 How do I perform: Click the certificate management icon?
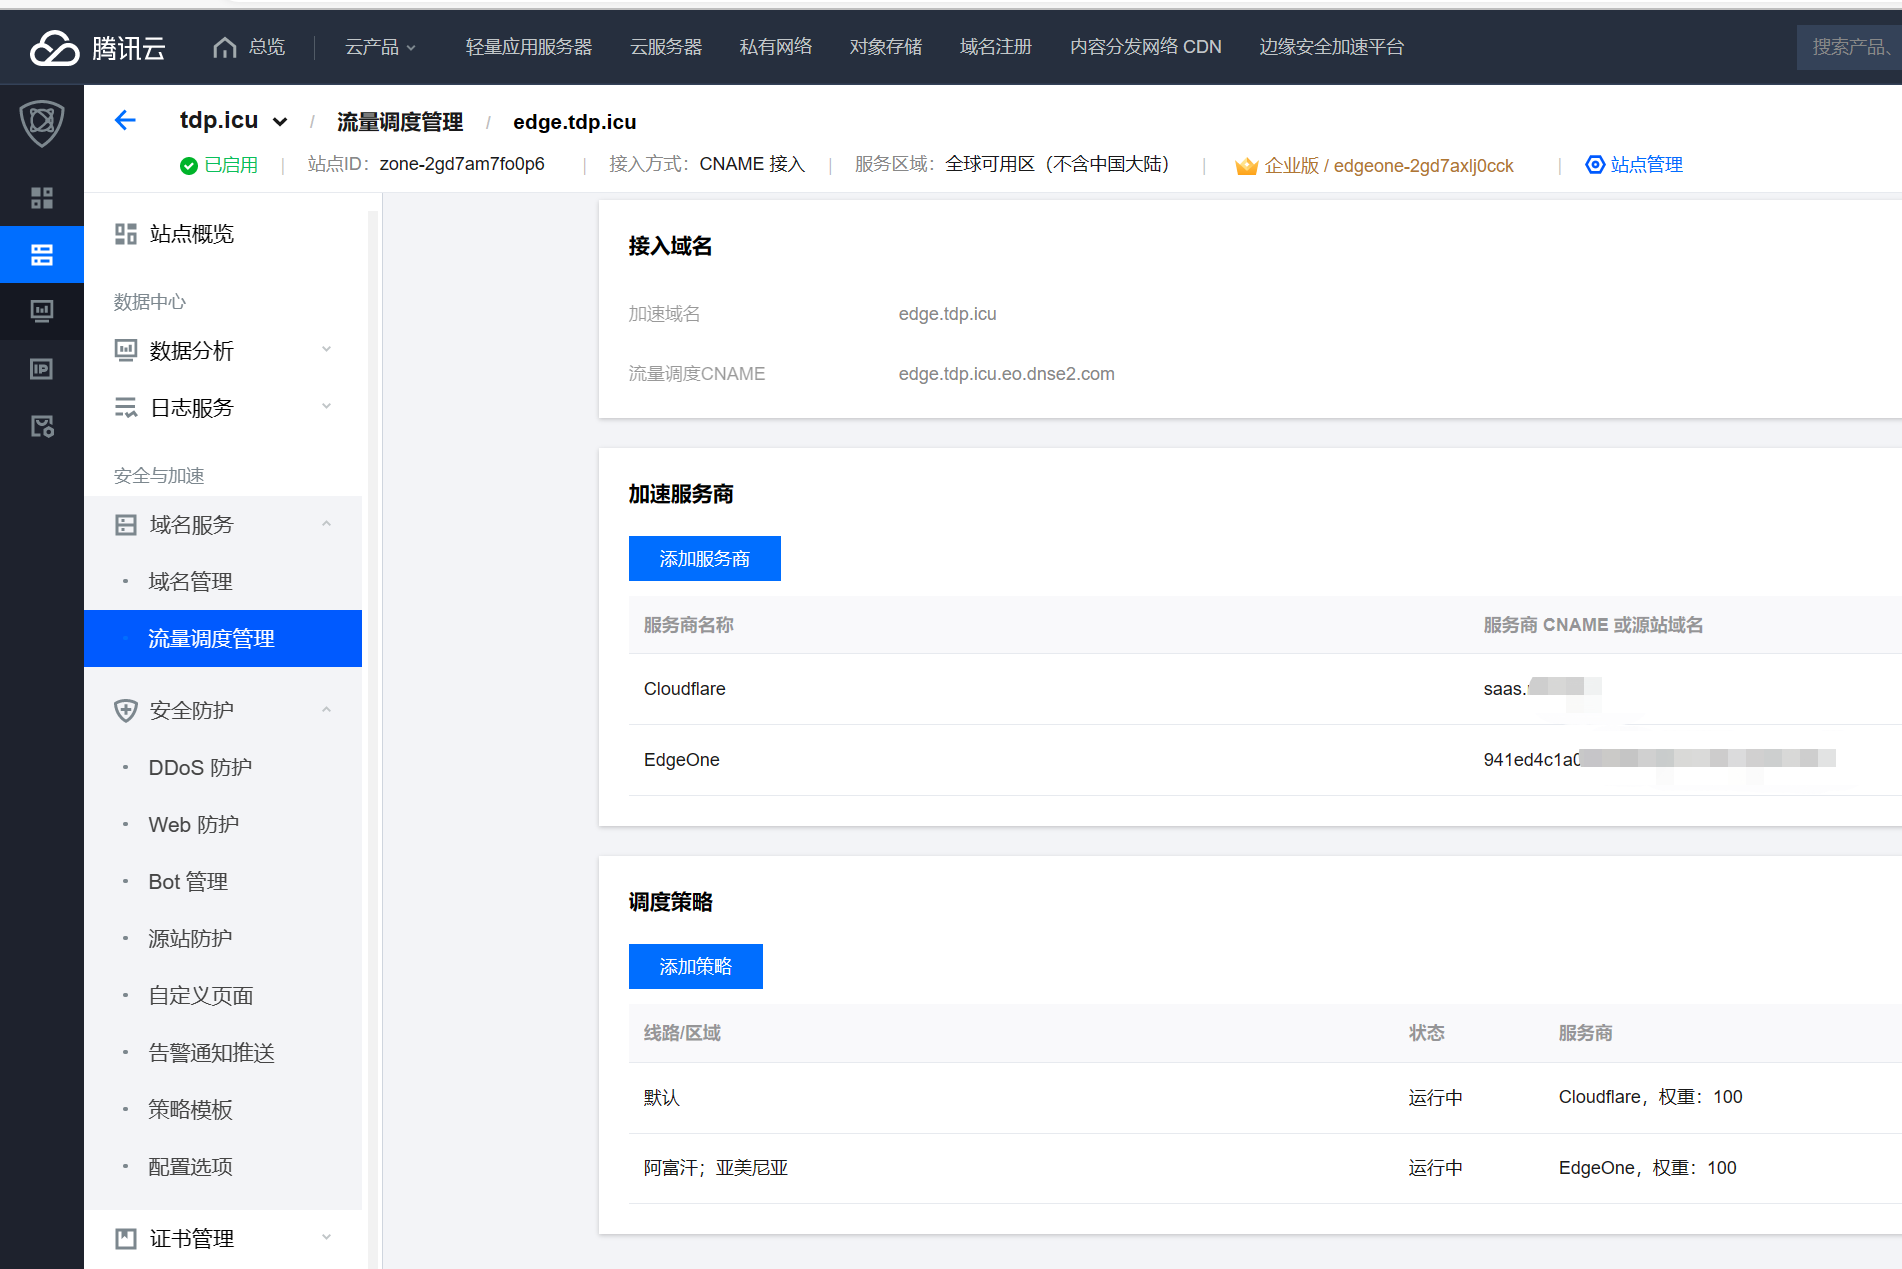click(x=126, y=1239)
